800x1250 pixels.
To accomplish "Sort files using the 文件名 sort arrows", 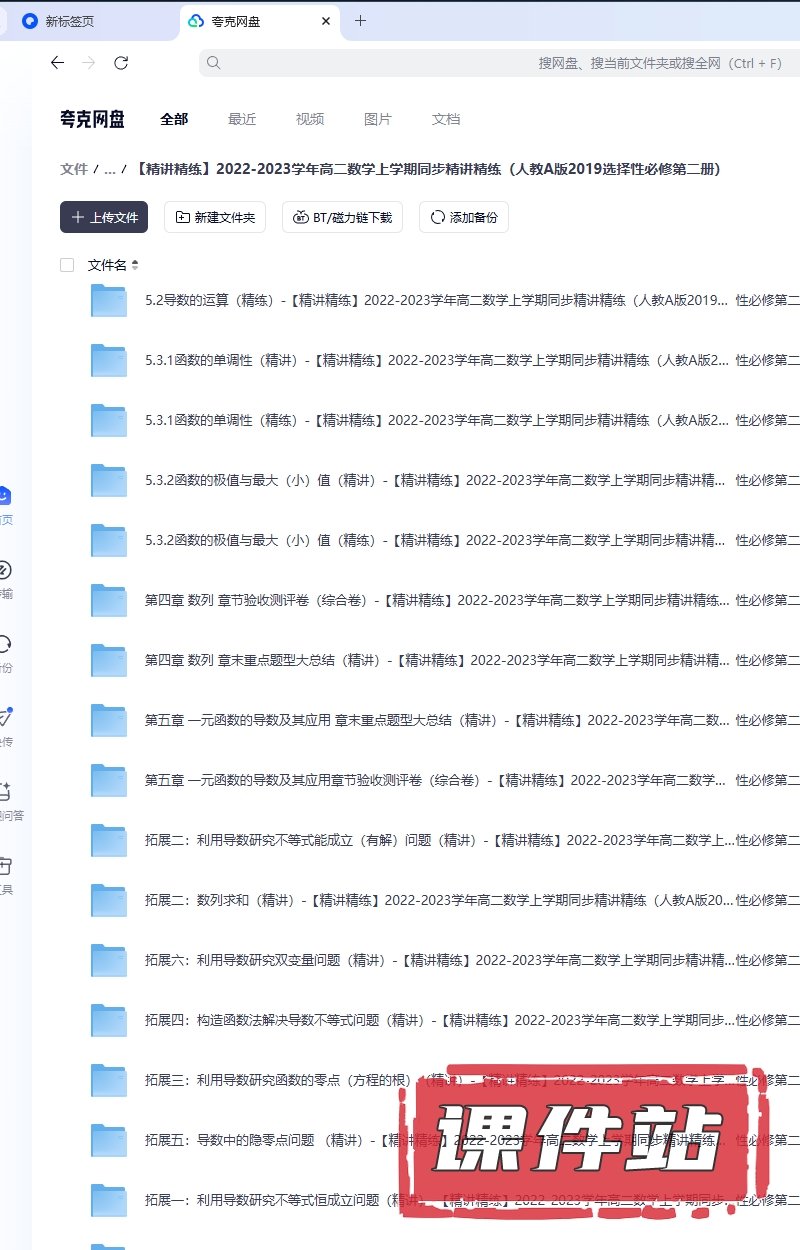I will [x=135, y=265].
